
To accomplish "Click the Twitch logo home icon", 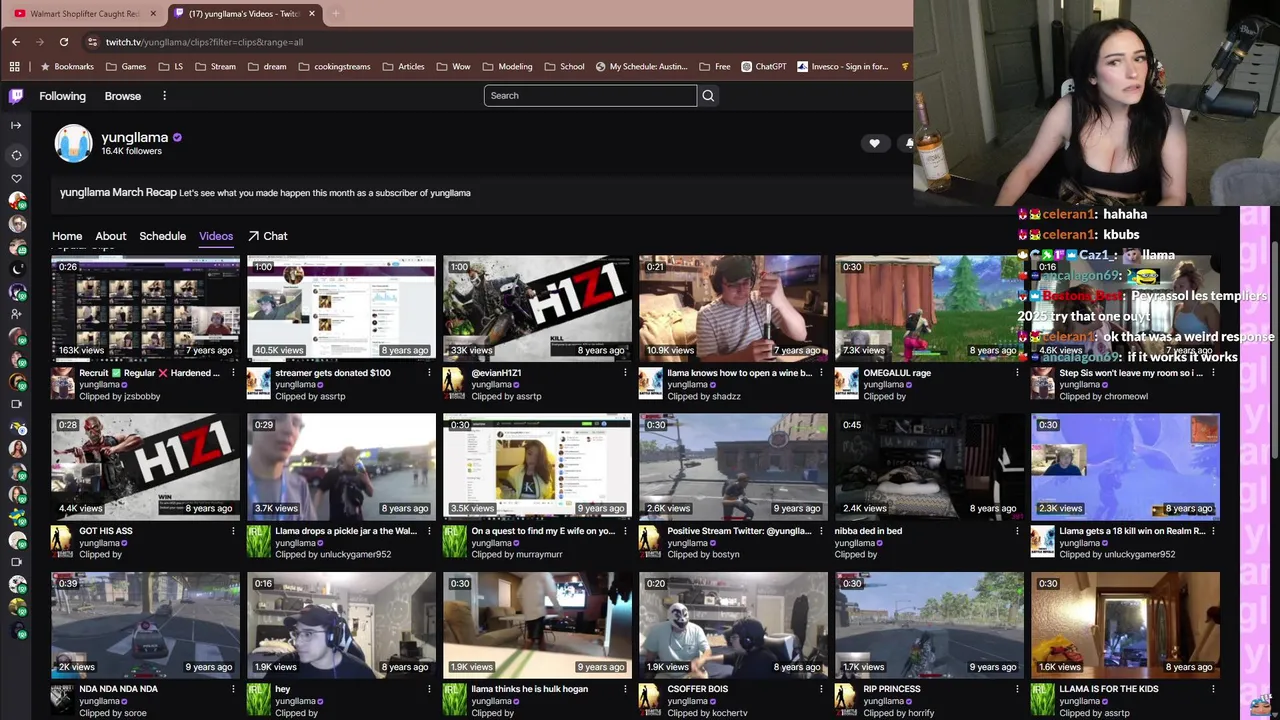I will click(x=16, y=96).
